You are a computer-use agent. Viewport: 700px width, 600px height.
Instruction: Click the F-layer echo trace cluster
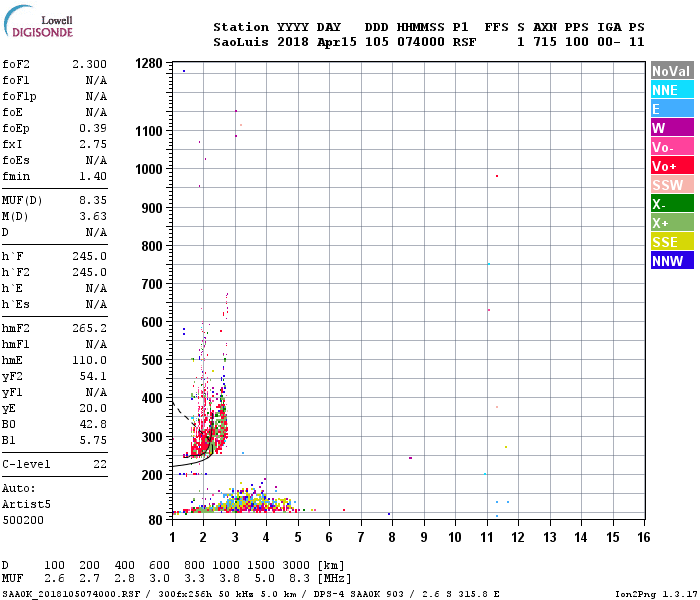click(209, 429)
